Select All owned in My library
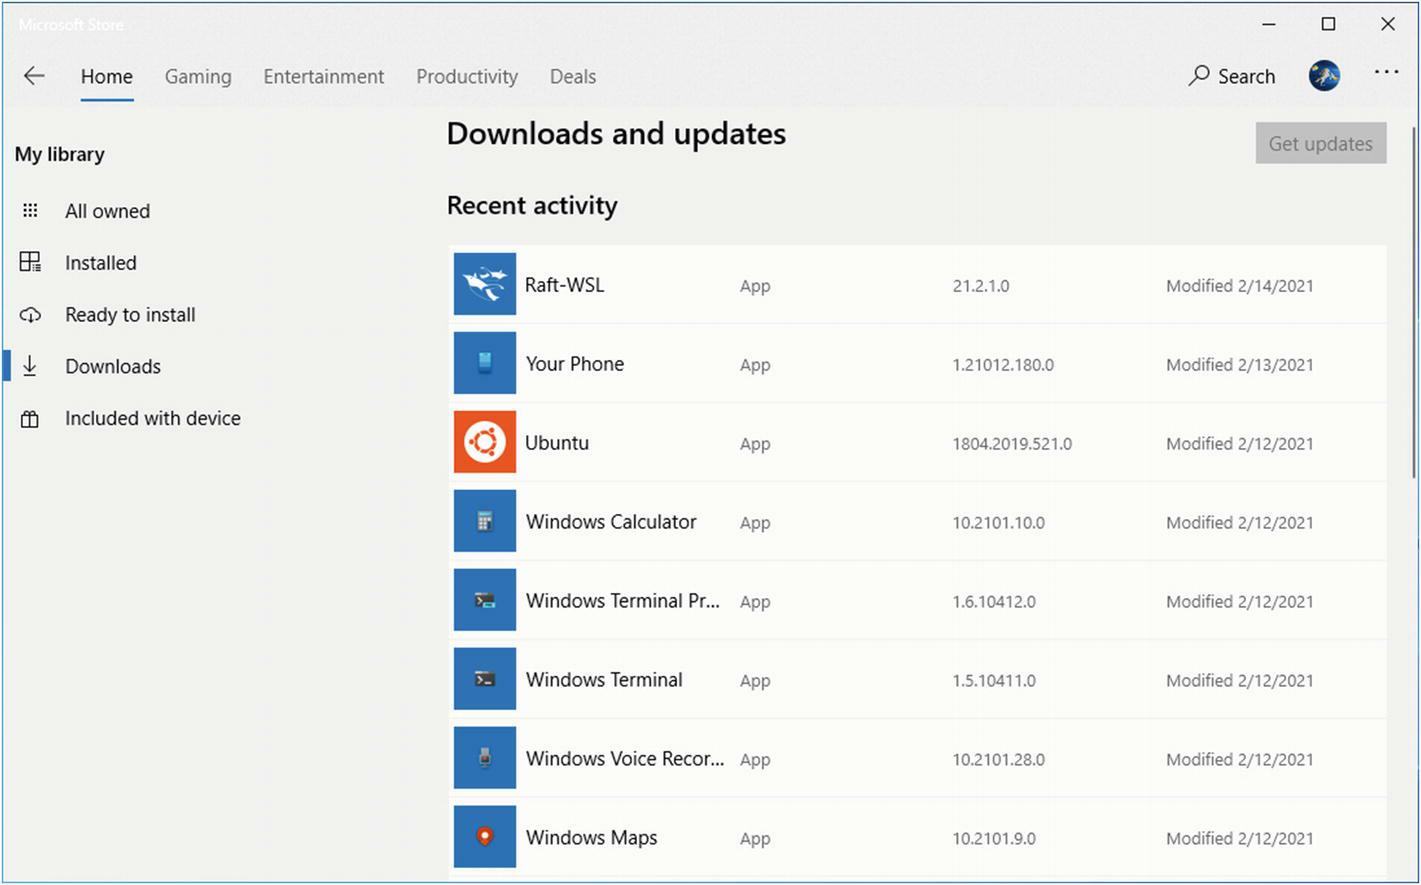The width and height of the screenshot is (1421, 885). coord(108,211)
